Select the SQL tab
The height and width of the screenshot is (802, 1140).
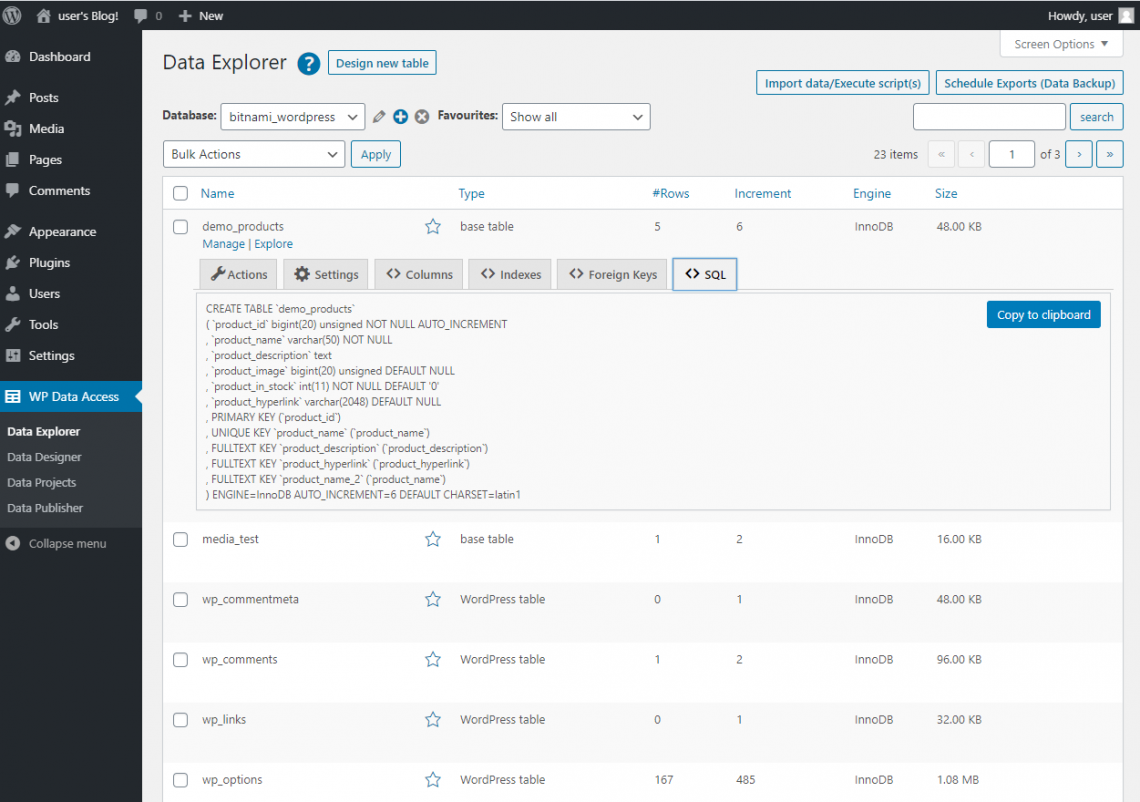pos(705,274)
